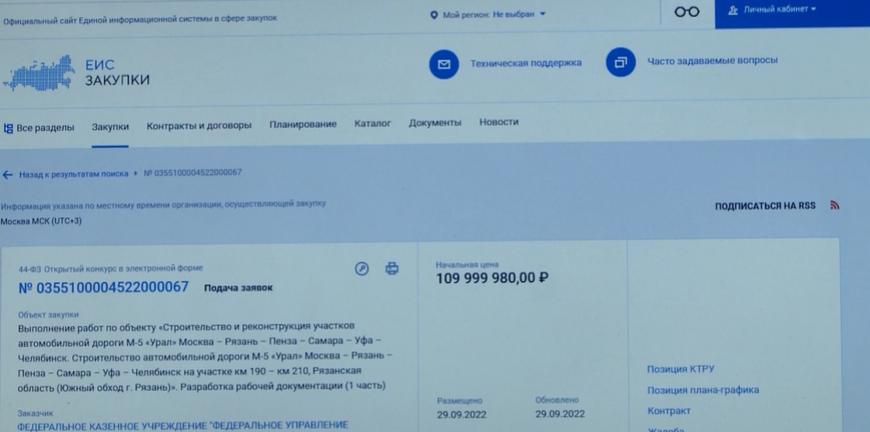870x432 pixels.
Task: Open Часто задаваемые вопросы link
Action: pos(712,60)
